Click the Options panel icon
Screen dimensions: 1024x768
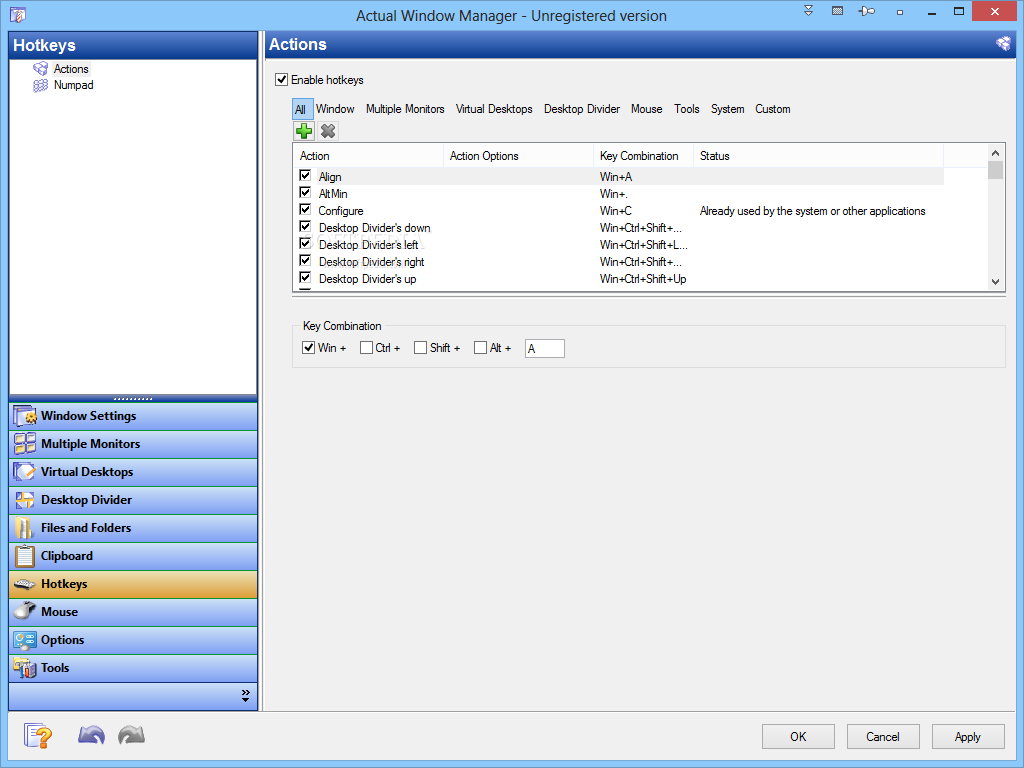pyautogui.click(x=25, y=640)
